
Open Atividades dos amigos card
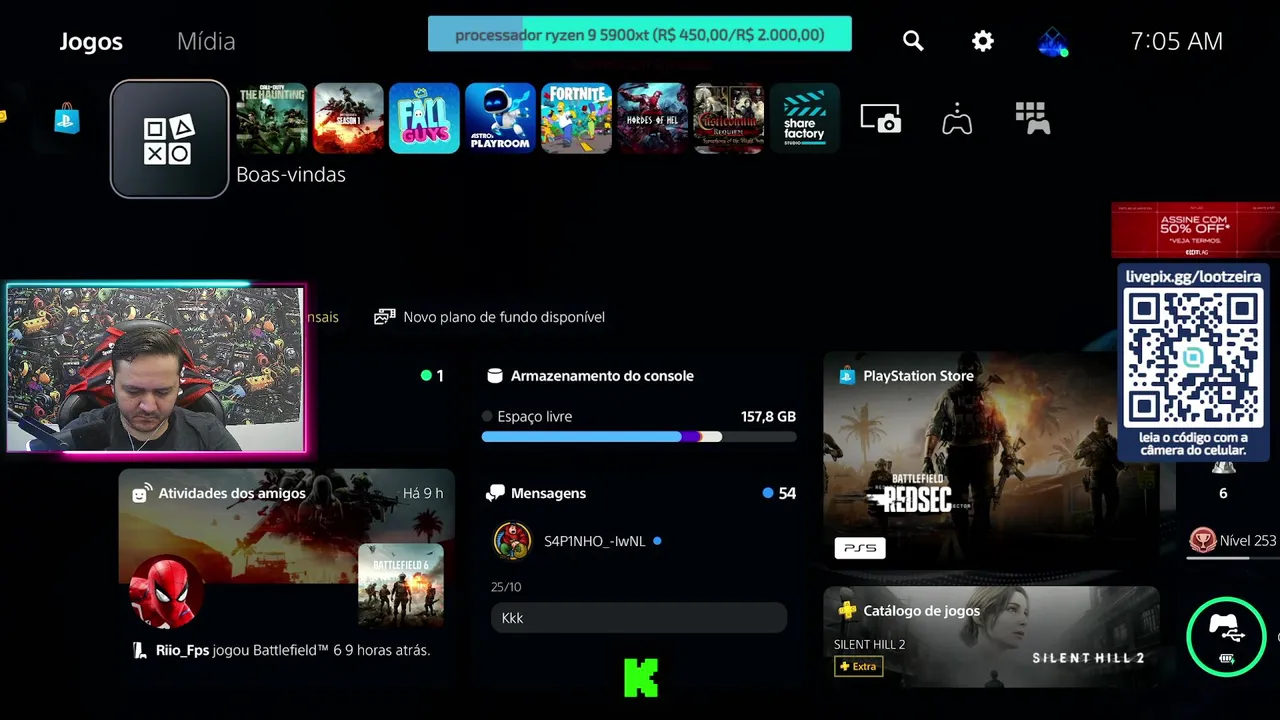[x=286, y=568]
